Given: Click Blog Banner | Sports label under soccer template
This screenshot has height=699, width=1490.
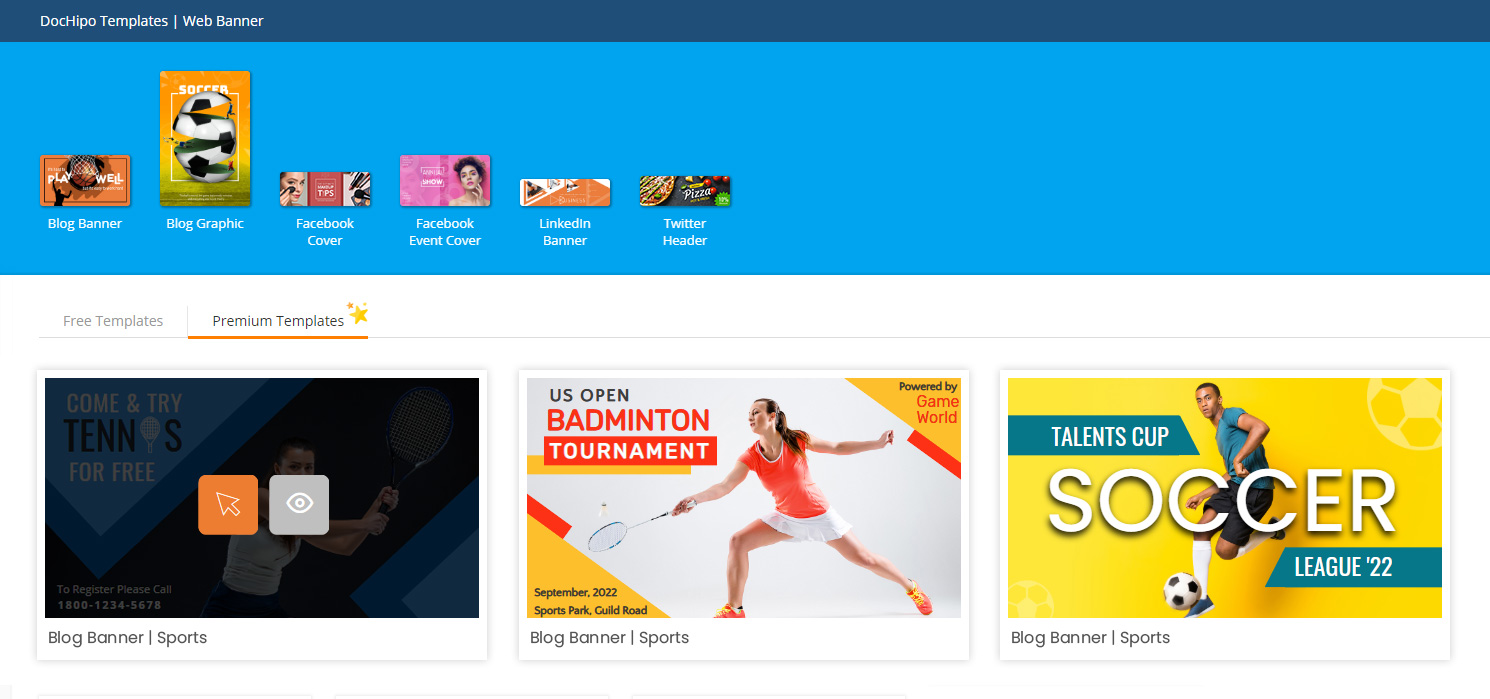Looking at the screenshot, I should tap(1089, 637).
